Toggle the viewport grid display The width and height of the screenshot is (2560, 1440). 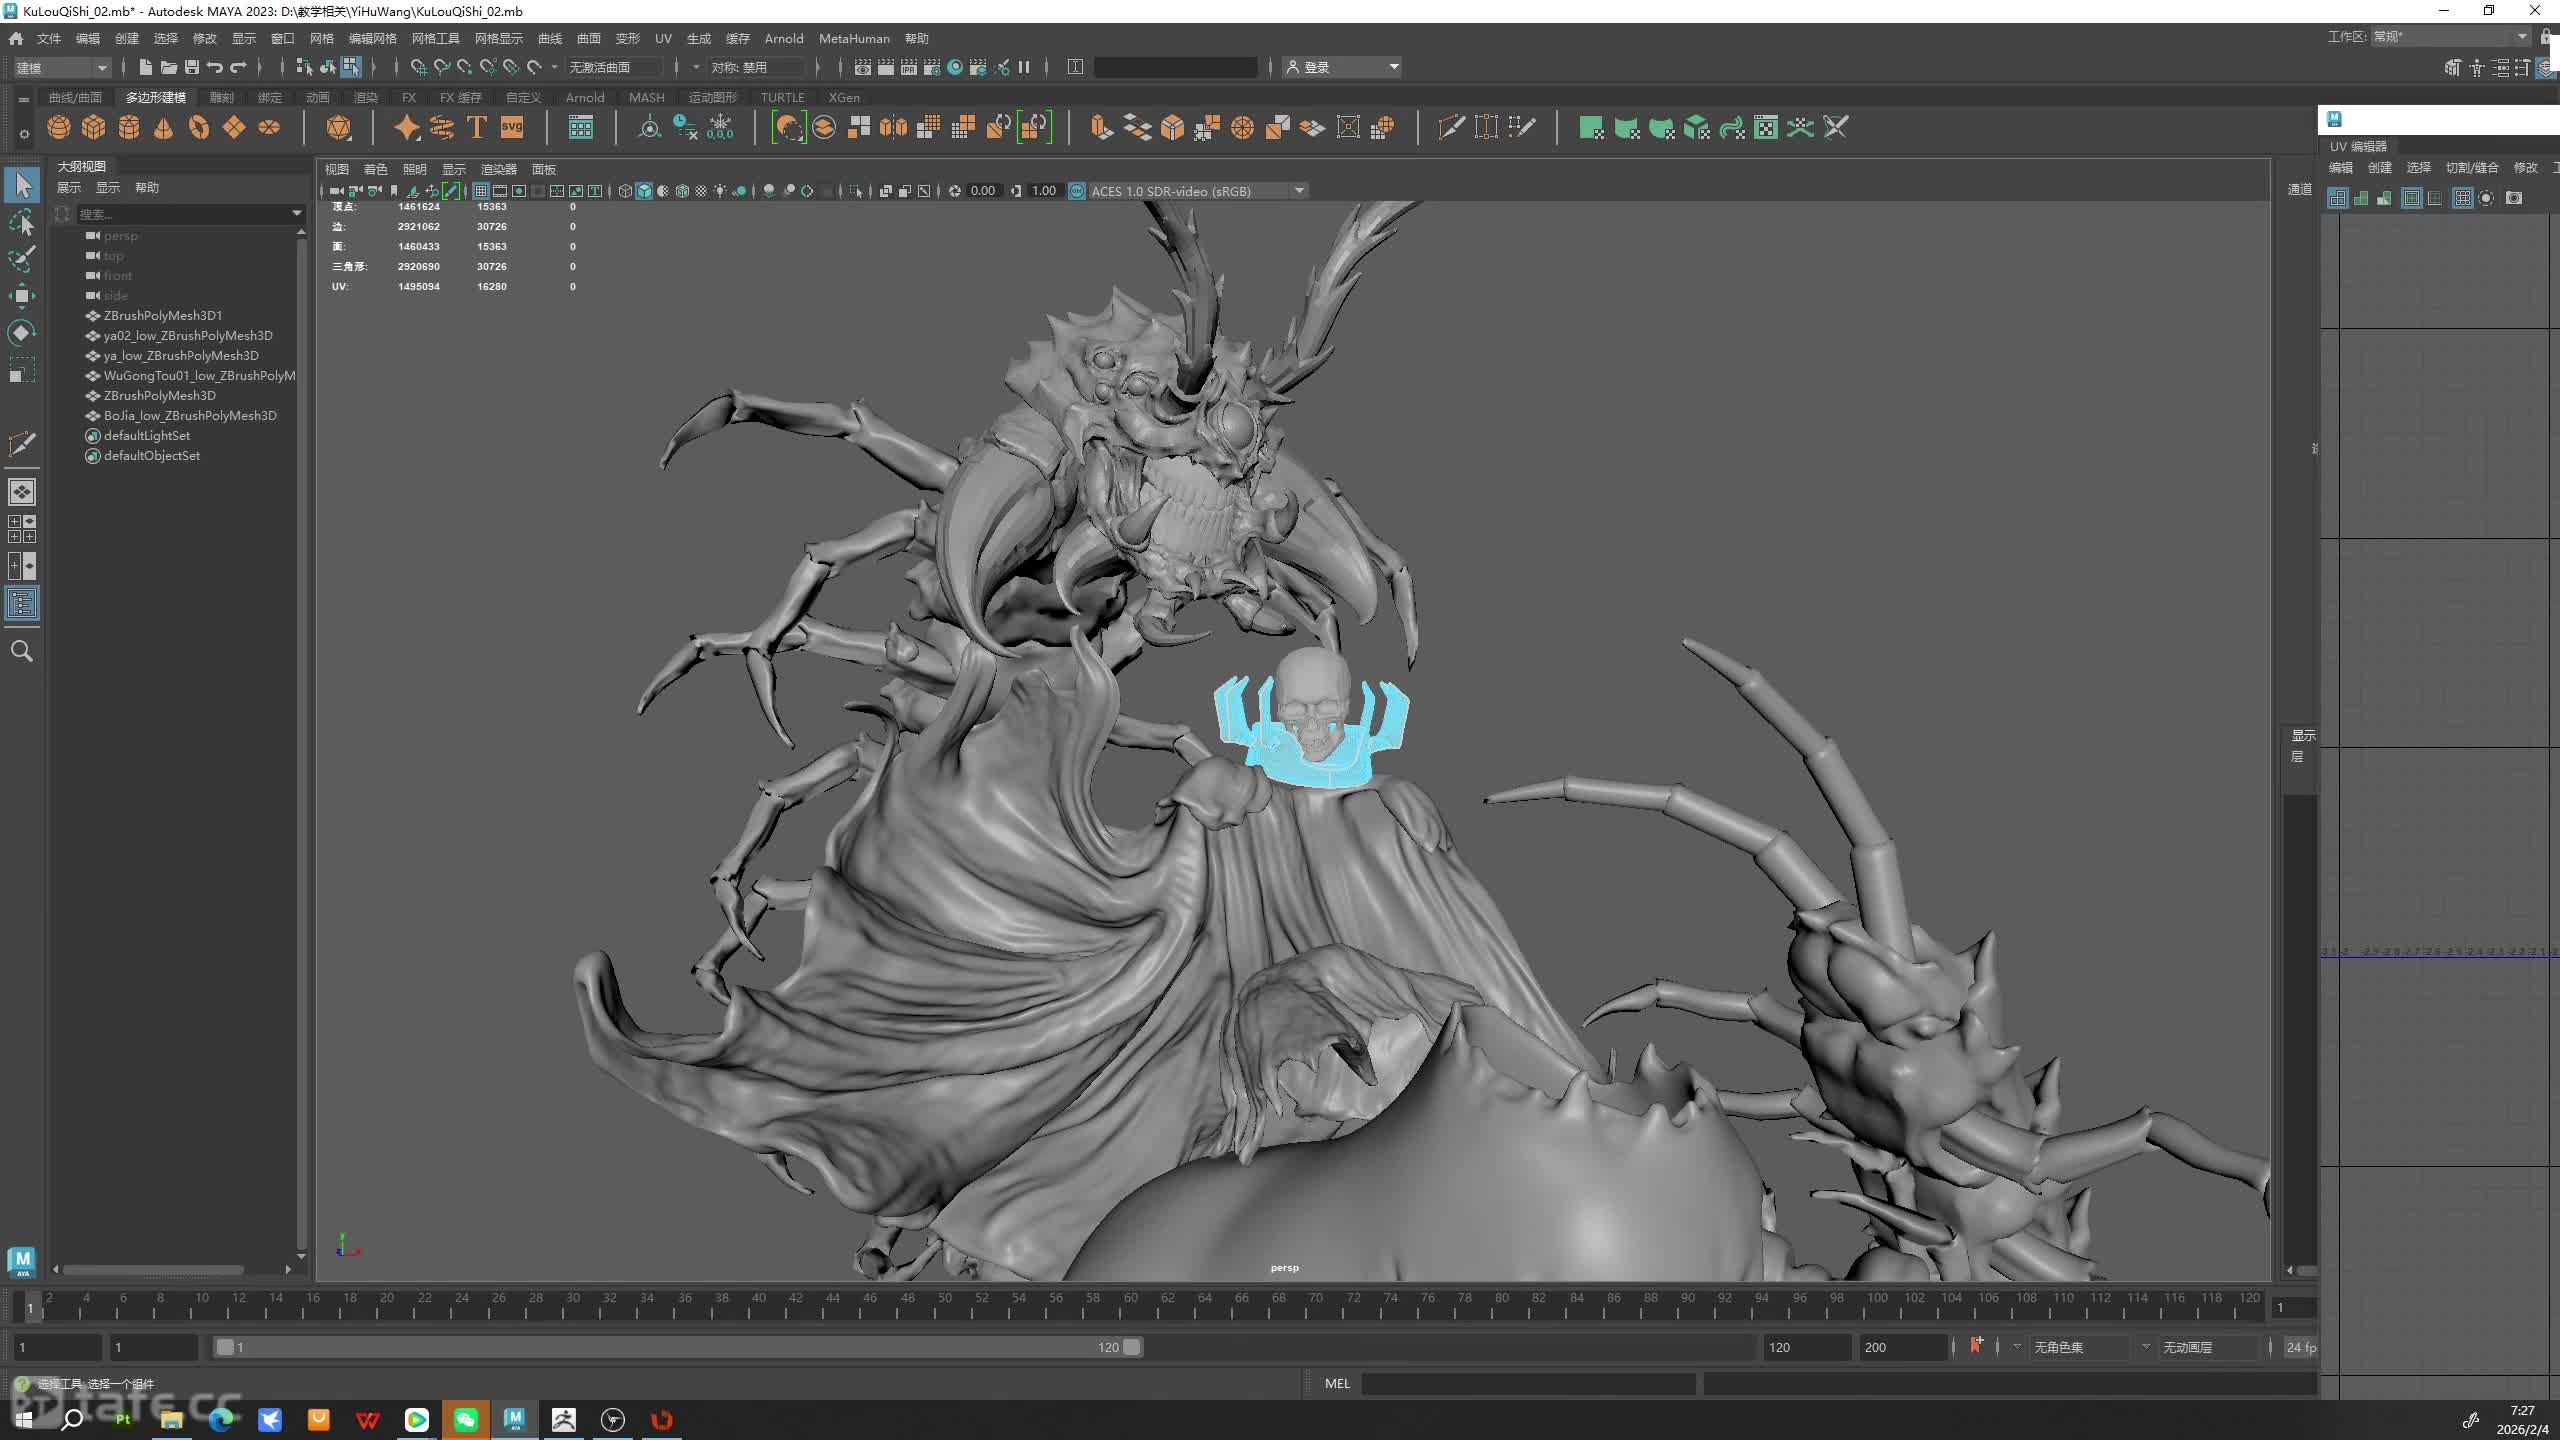point(481,191)
